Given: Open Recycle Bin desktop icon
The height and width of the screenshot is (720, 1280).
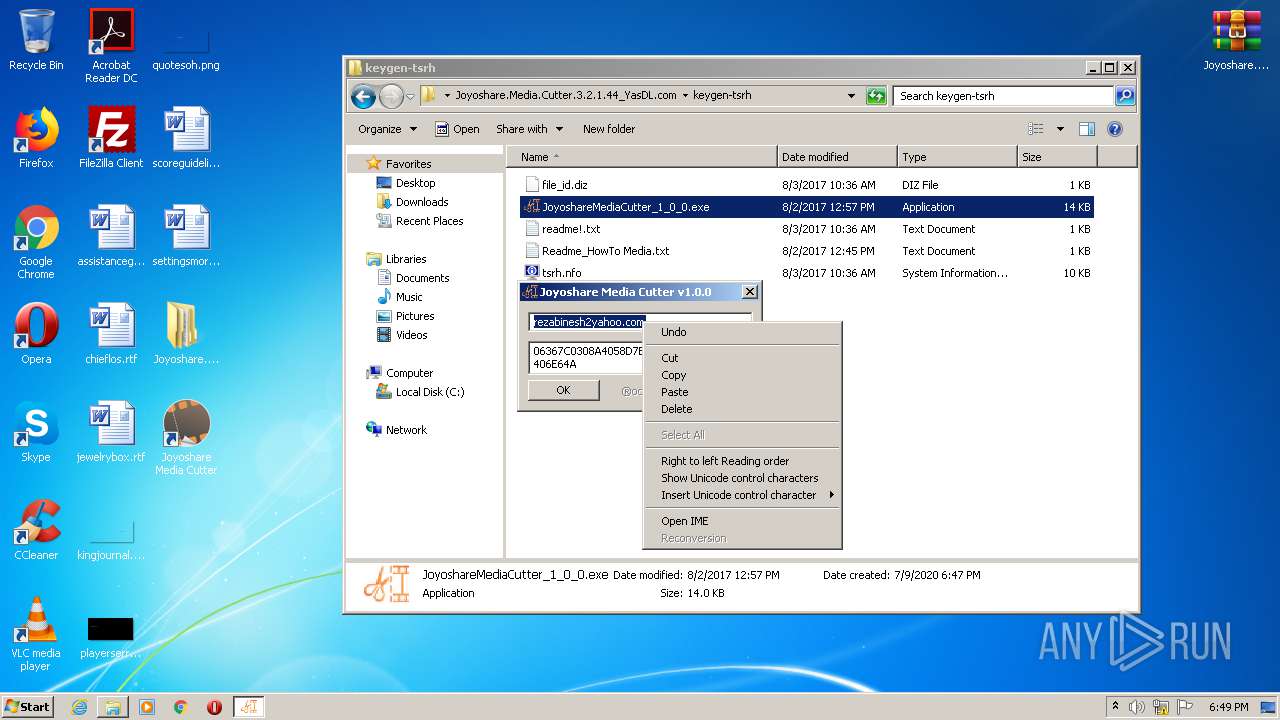Looking at the screenshot, I should point(36,40).
